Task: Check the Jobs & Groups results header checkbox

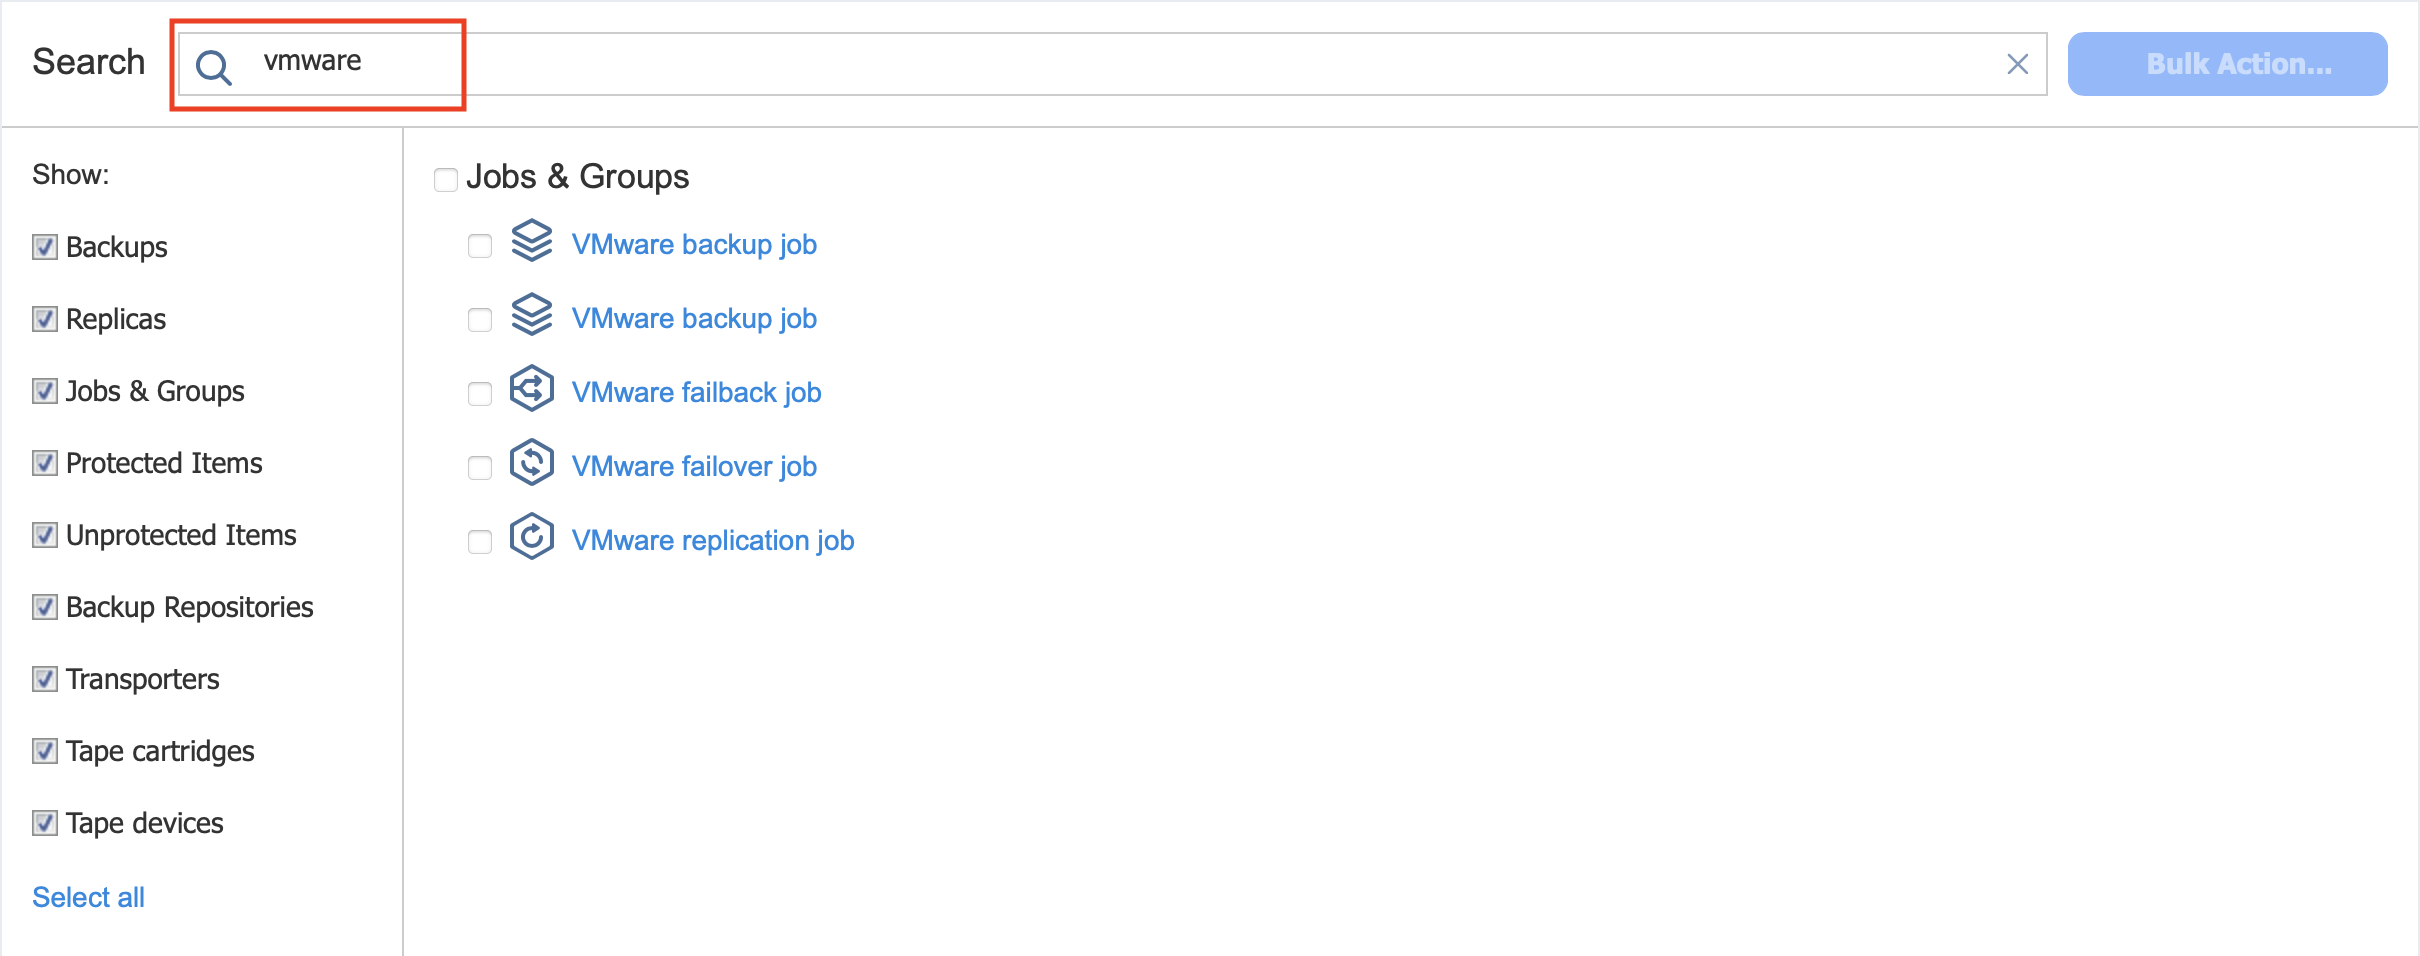Action: tap(446, 179)
